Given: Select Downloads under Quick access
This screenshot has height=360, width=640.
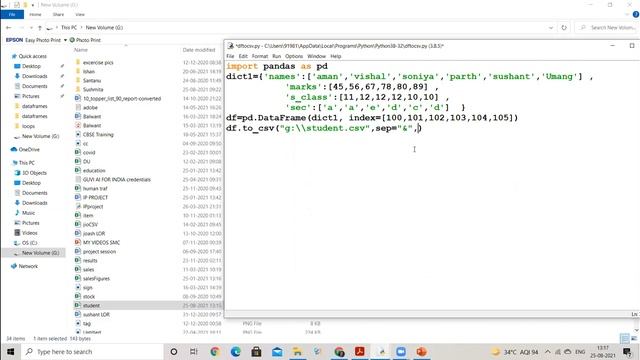Looking at the screenshot, I should coord(34,76).
